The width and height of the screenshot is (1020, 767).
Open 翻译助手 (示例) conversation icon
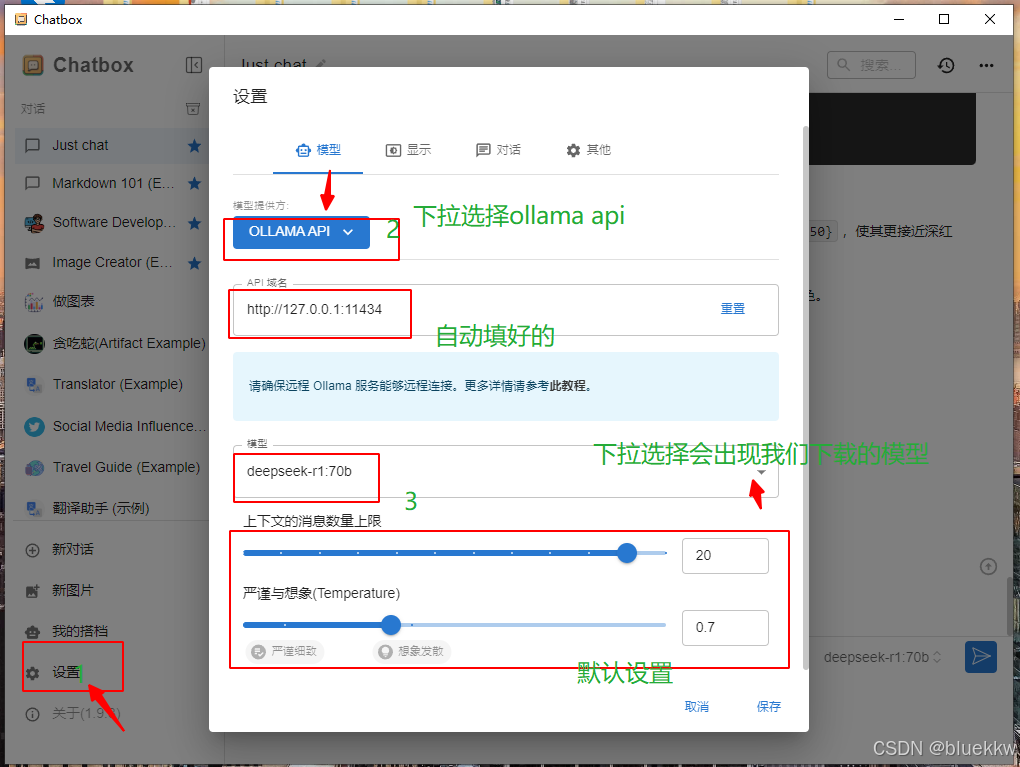(34, 508)
